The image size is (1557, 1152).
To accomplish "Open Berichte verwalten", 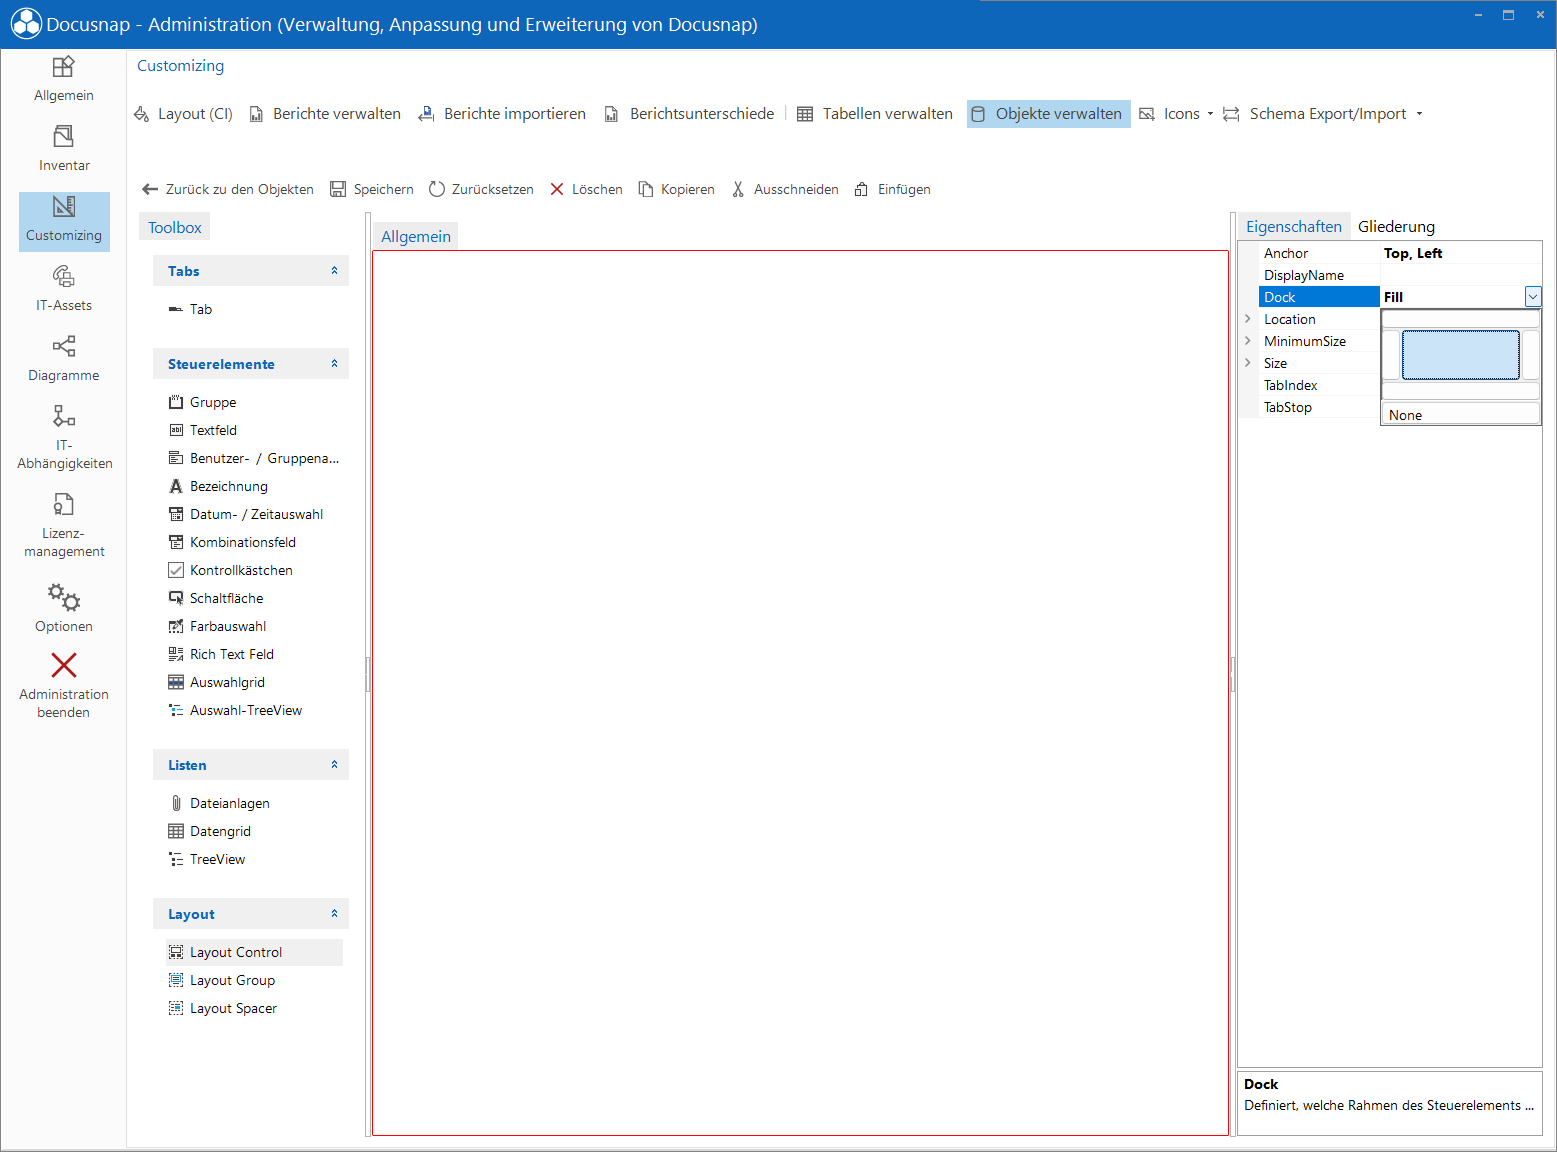I will coord(325,114).
